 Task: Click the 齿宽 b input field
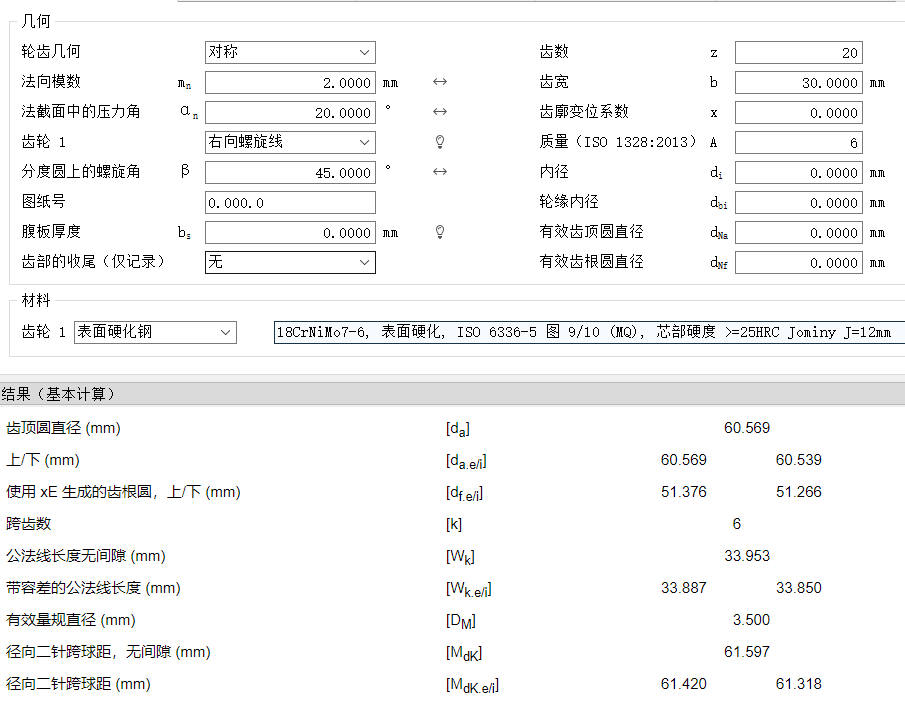[798, 83]
